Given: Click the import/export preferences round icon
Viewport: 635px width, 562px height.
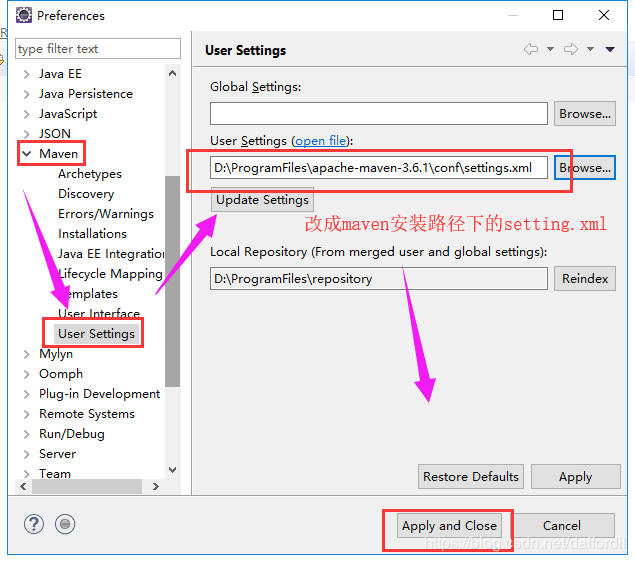Looking at the screenshot, I should click(x=65, y=524).
